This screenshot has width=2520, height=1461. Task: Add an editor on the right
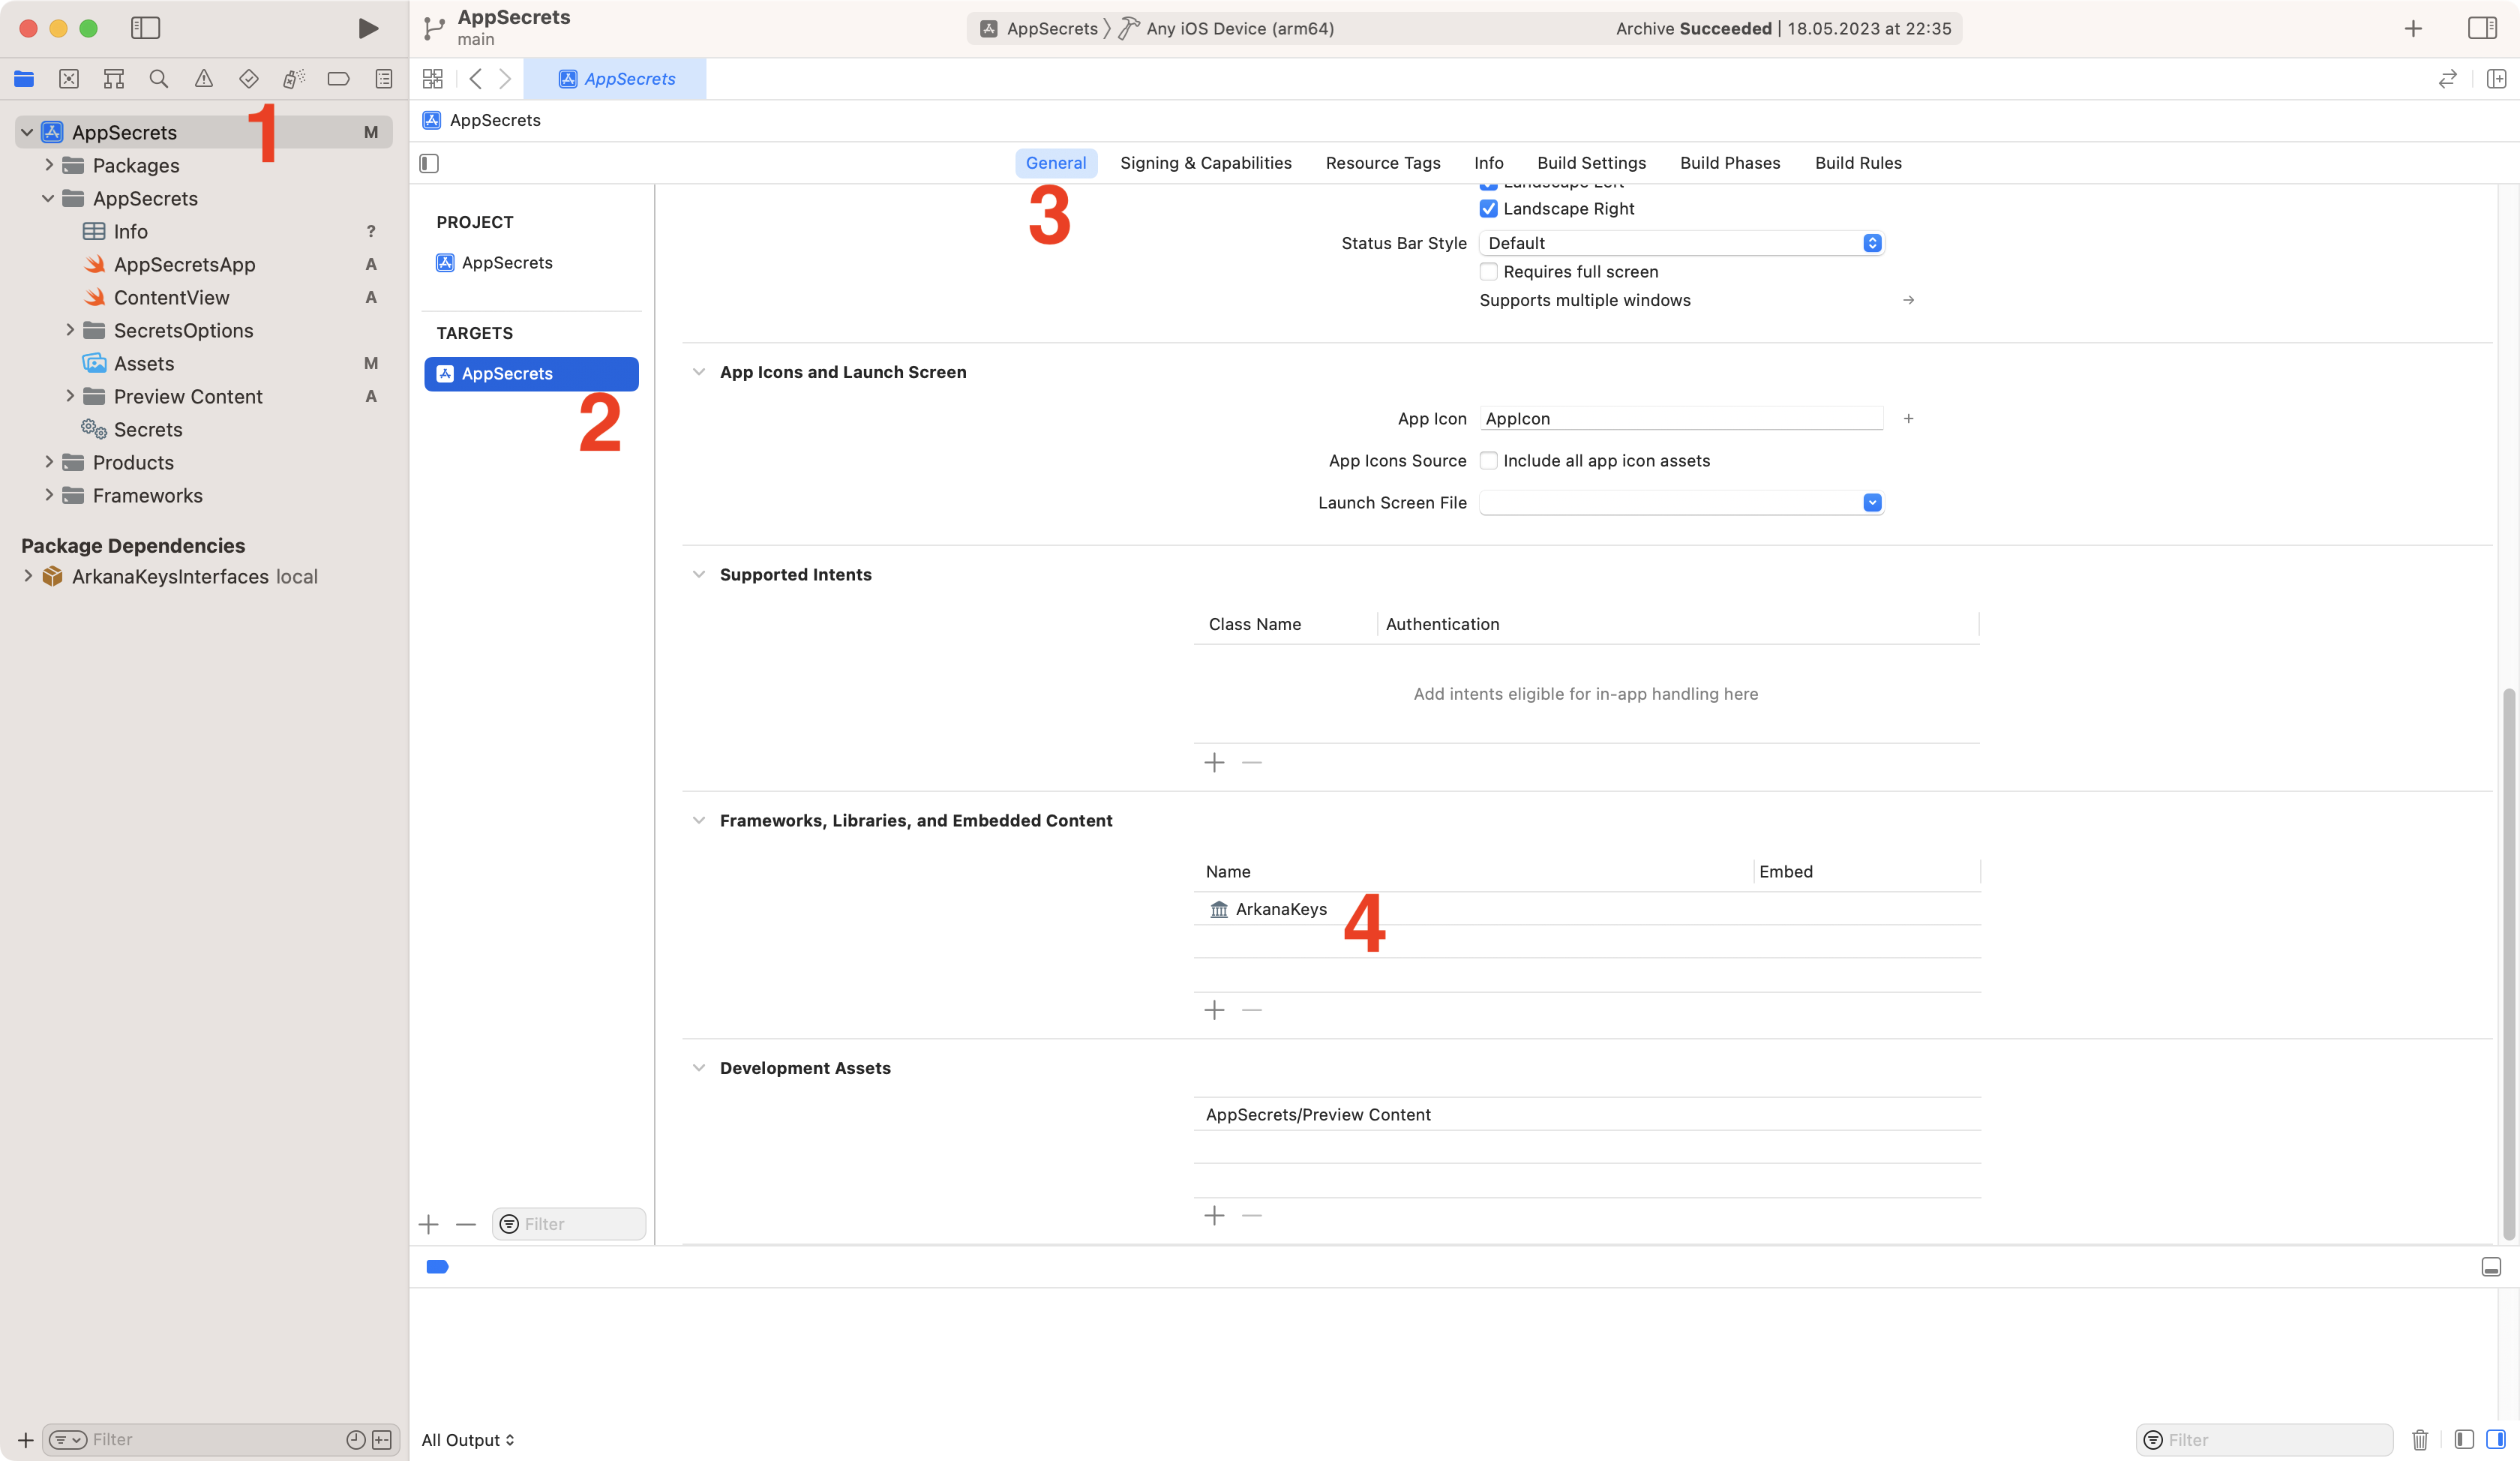click(x=2496, y=79)
